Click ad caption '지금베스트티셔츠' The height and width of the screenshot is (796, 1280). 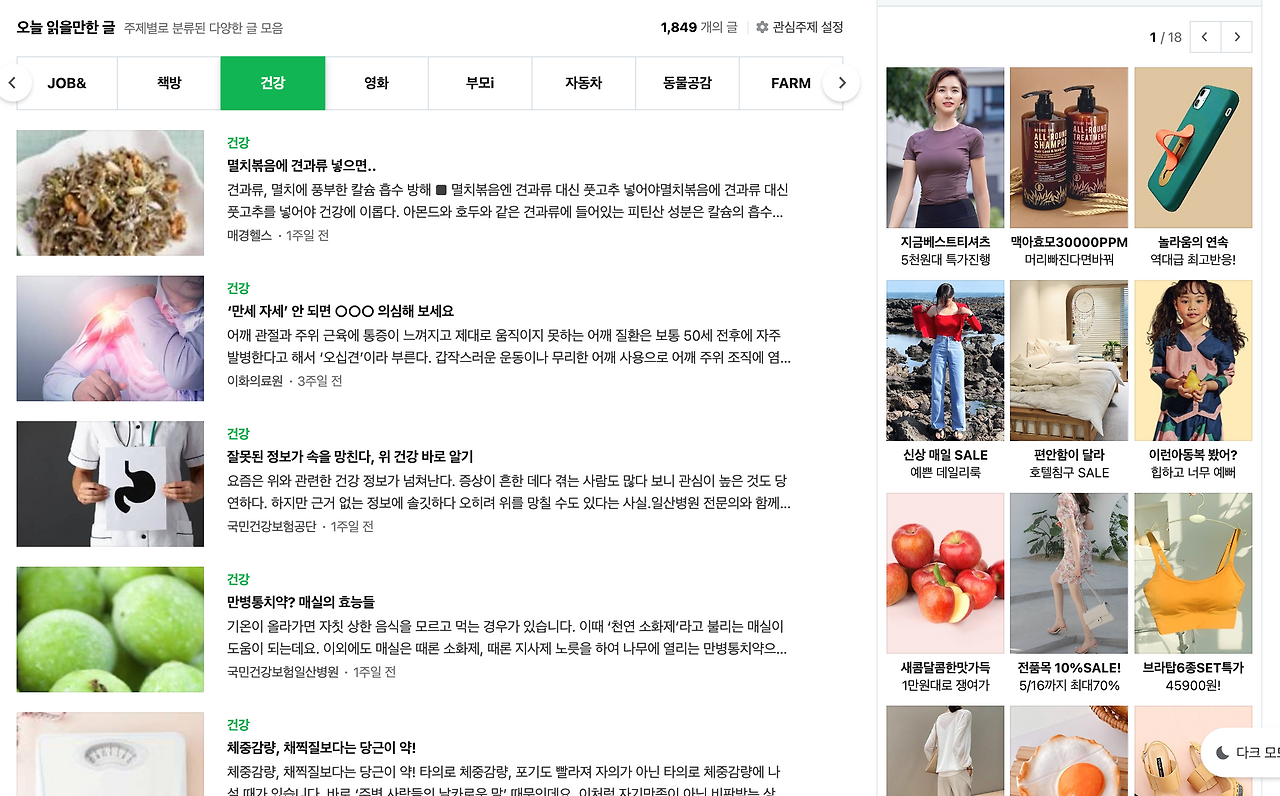click(x=945, y=242)
